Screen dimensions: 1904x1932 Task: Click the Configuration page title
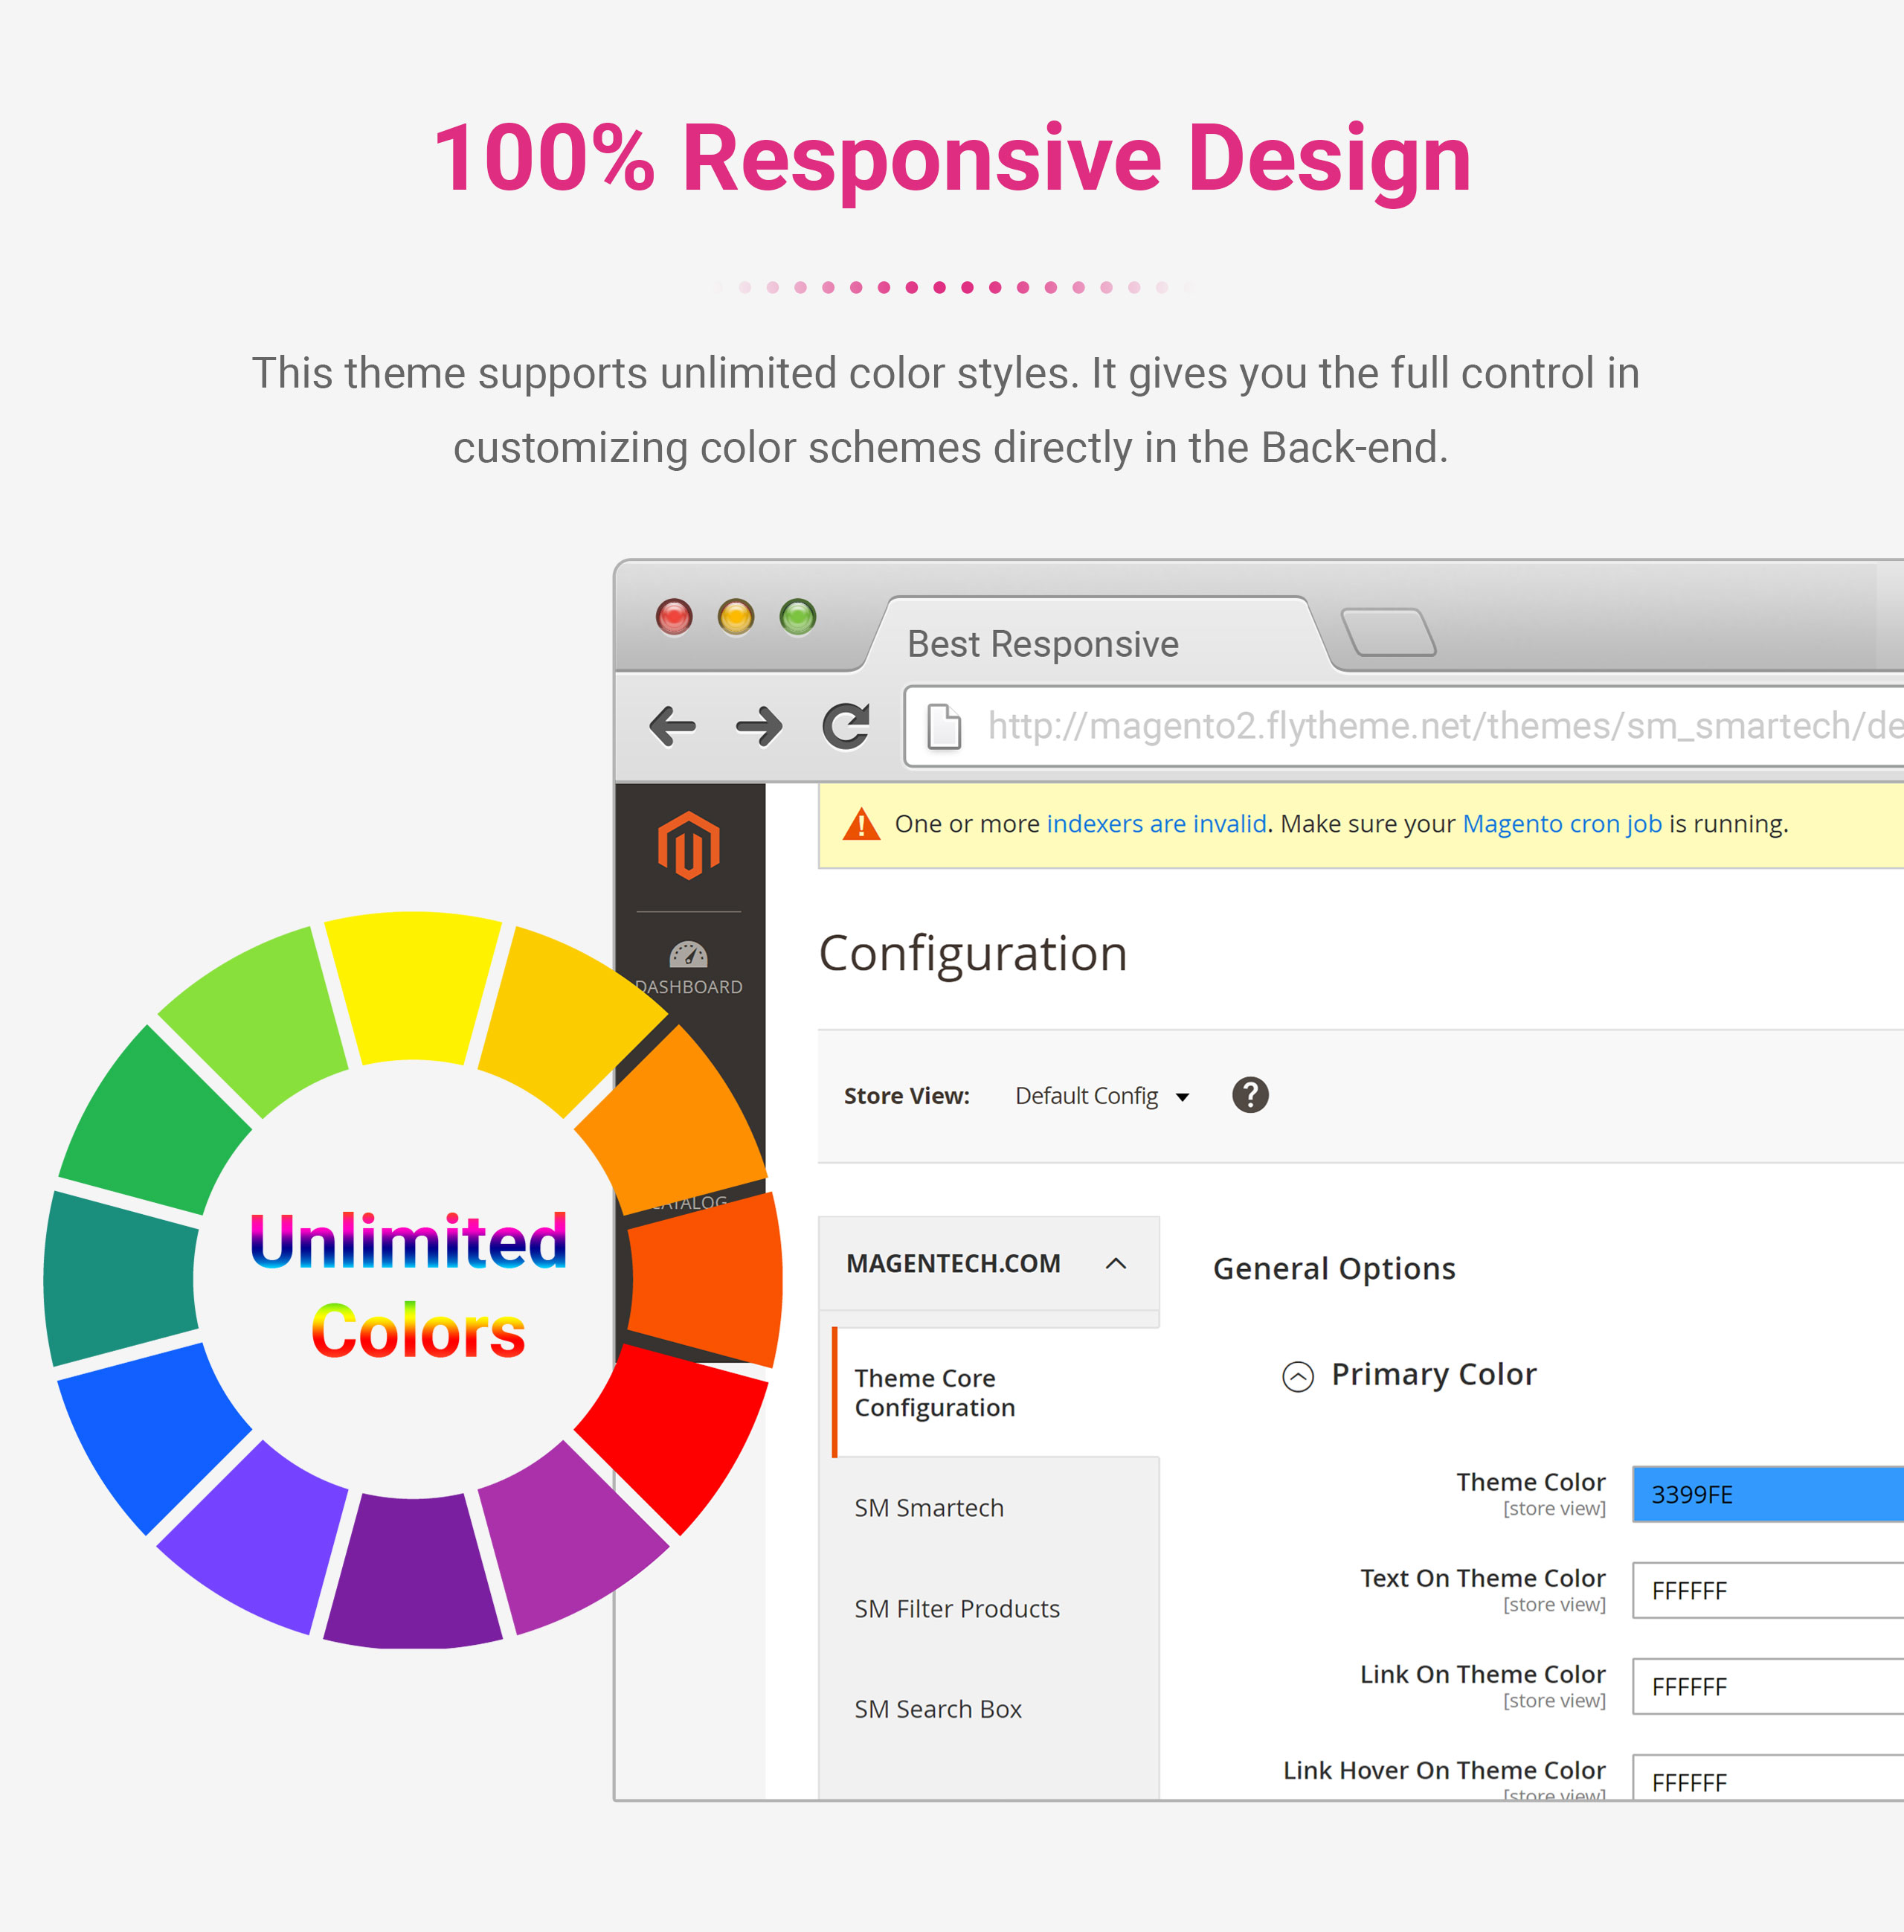point(973,953)
